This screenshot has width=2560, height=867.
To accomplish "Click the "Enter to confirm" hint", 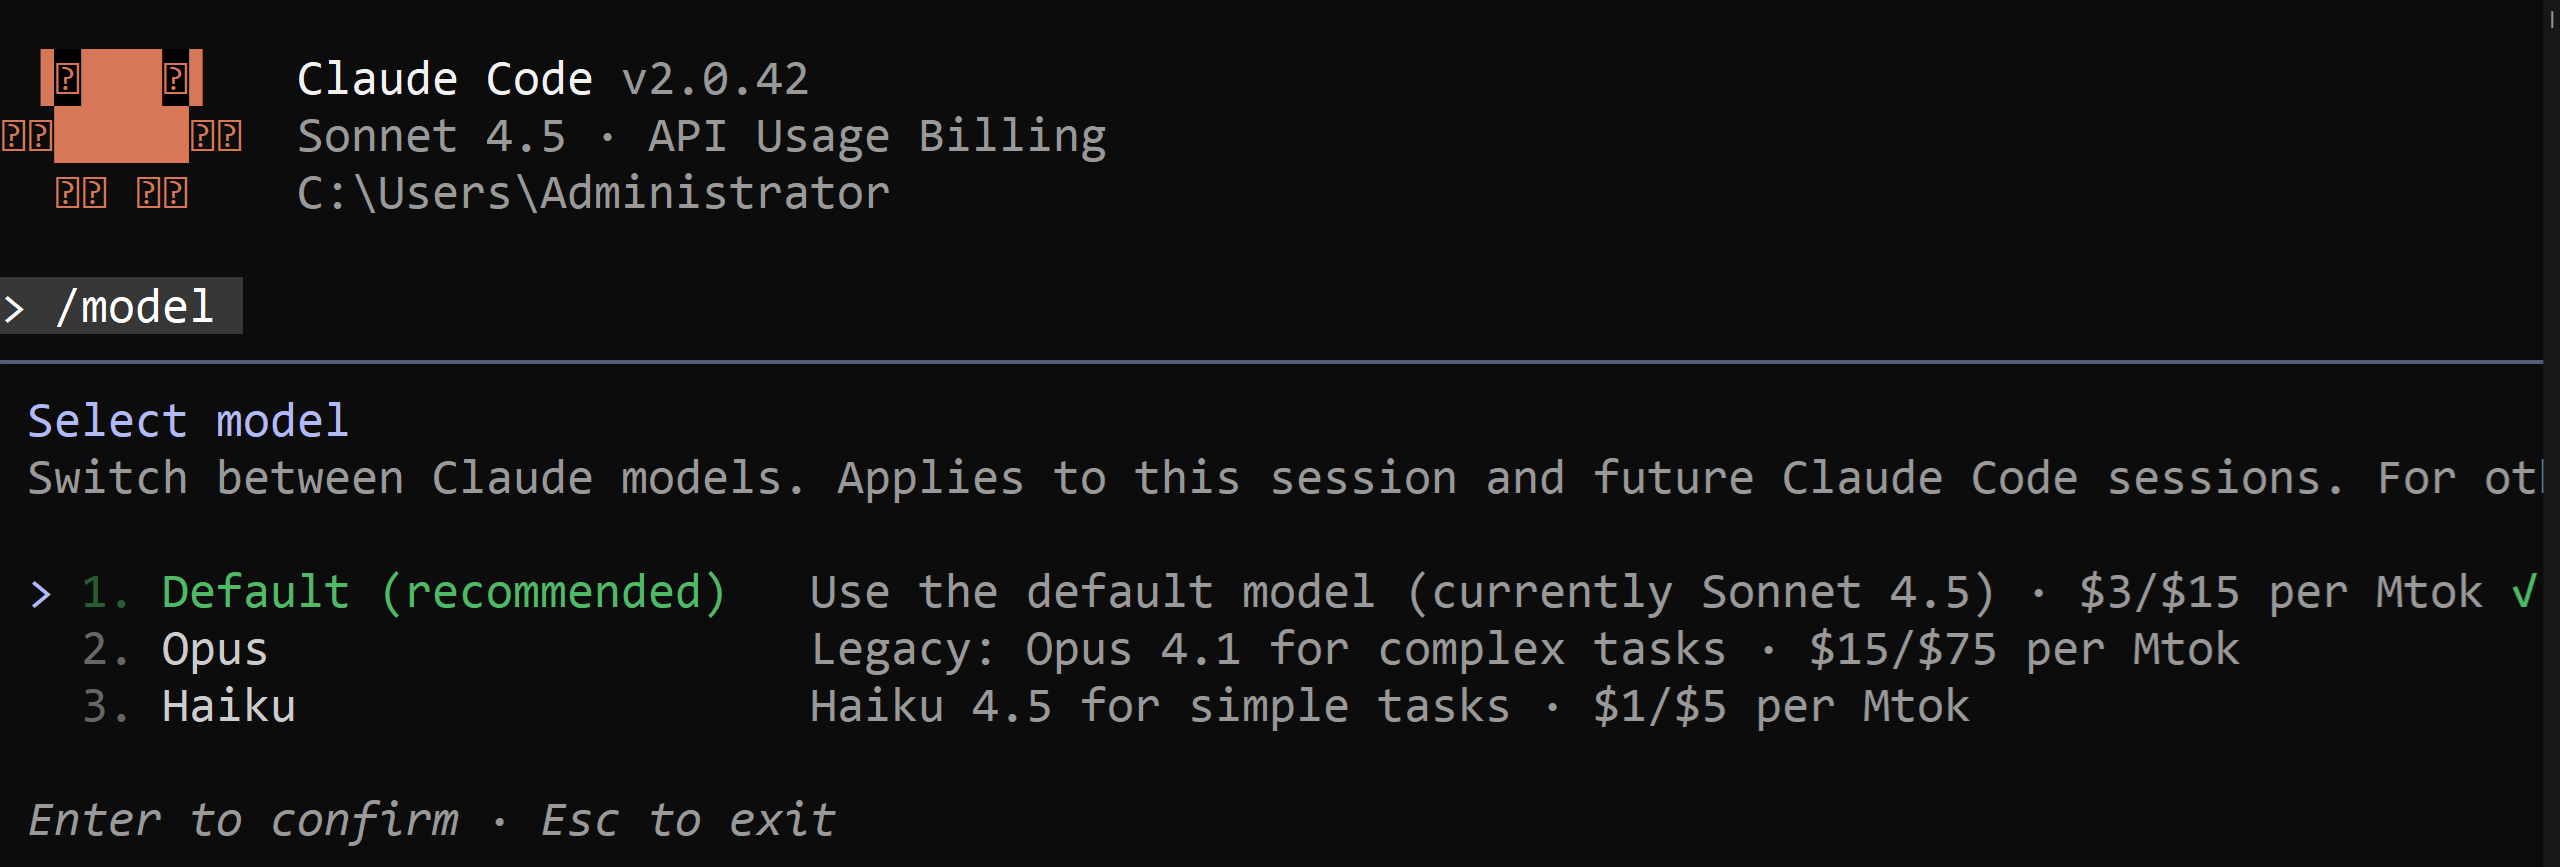I will click(243, 821).
